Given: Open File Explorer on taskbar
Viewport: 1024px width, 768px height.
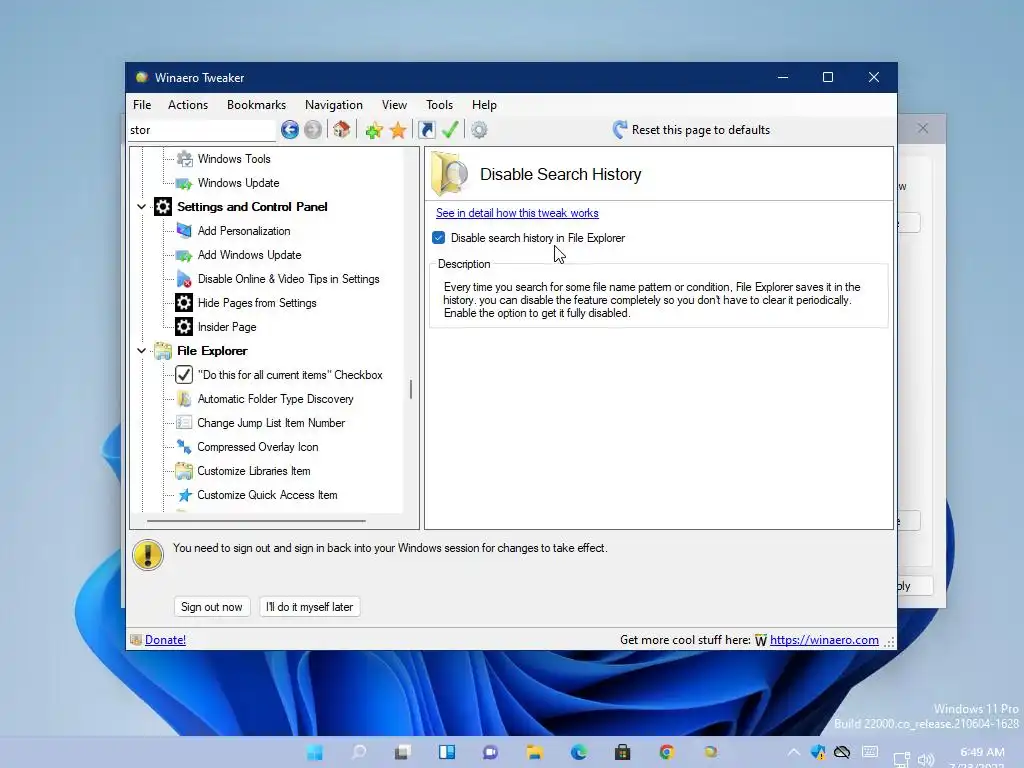Looking at the screenshot, I should [535, 752].
